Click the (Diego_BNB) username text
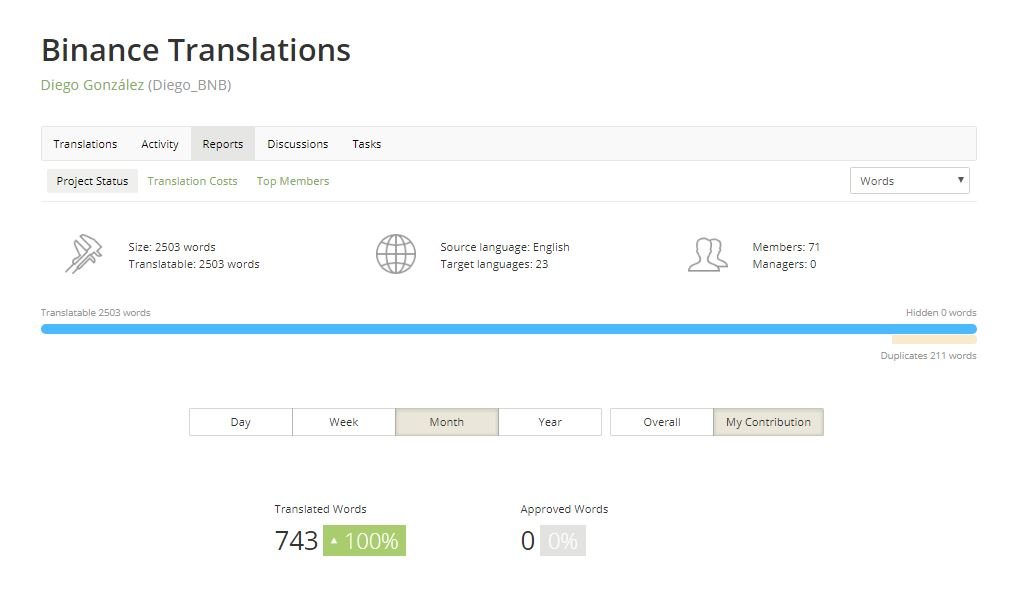 coord(190,85)
